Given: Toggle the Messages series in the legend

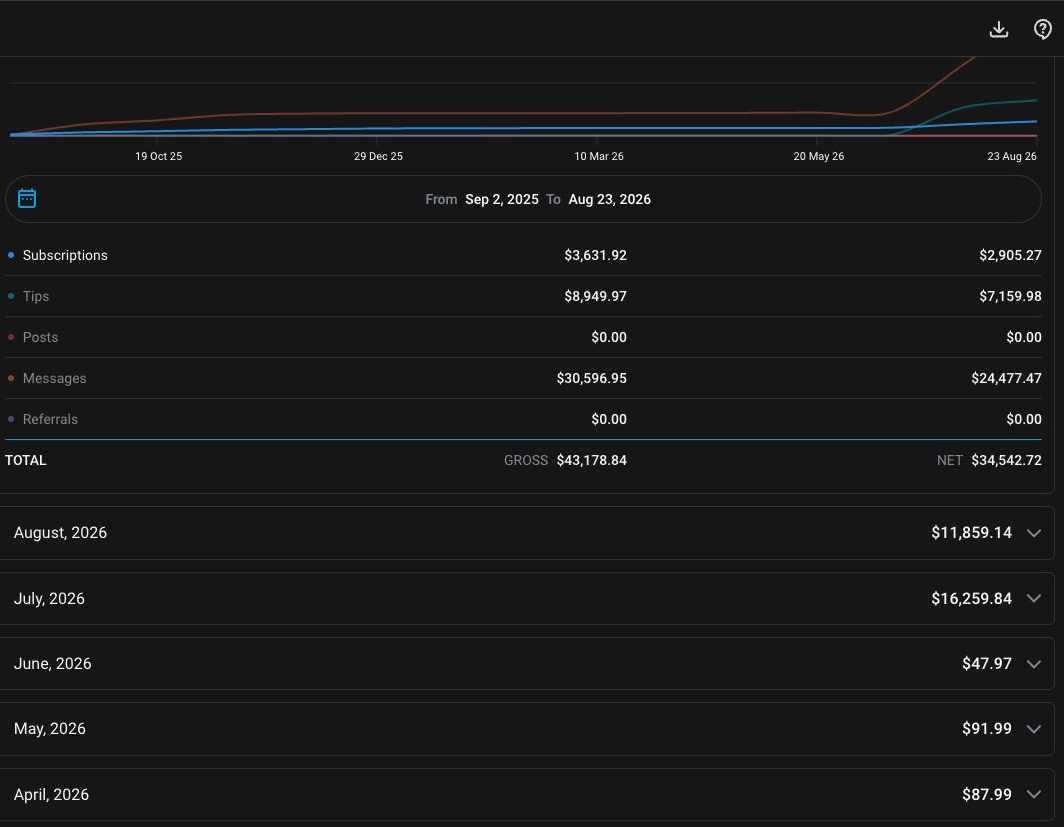Looking at the screenshot, I should [x=47, y=378].
